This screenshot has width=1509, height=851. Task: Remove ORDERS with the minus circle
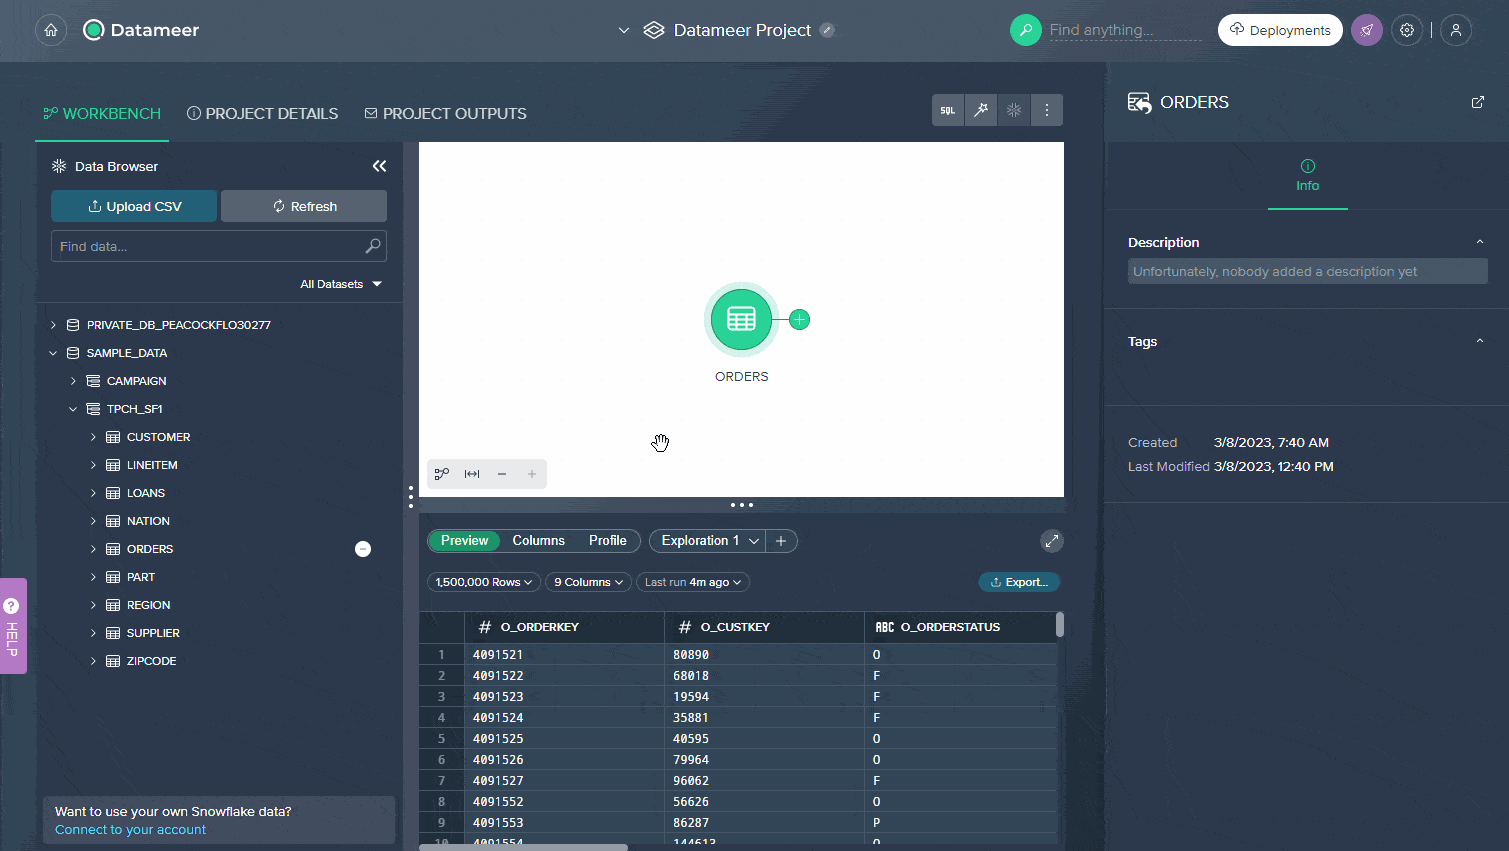363,549
